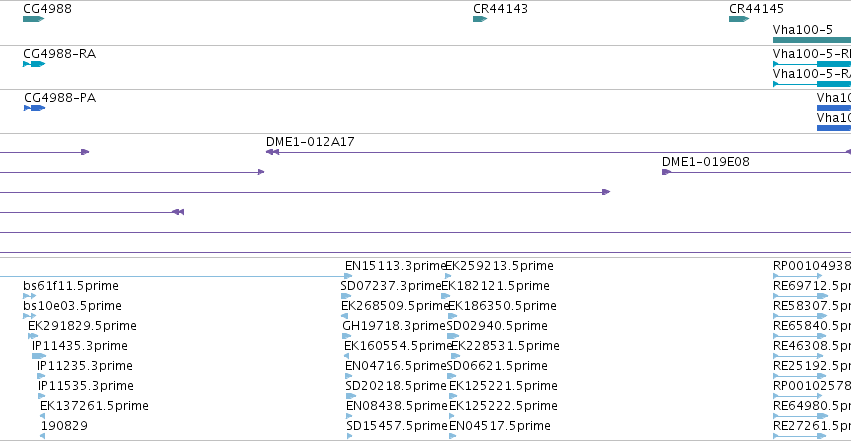Screen dimensions: 851x441
Task: Click the arrow glyph under EK228531.5prime
Action: click(455, 356)
